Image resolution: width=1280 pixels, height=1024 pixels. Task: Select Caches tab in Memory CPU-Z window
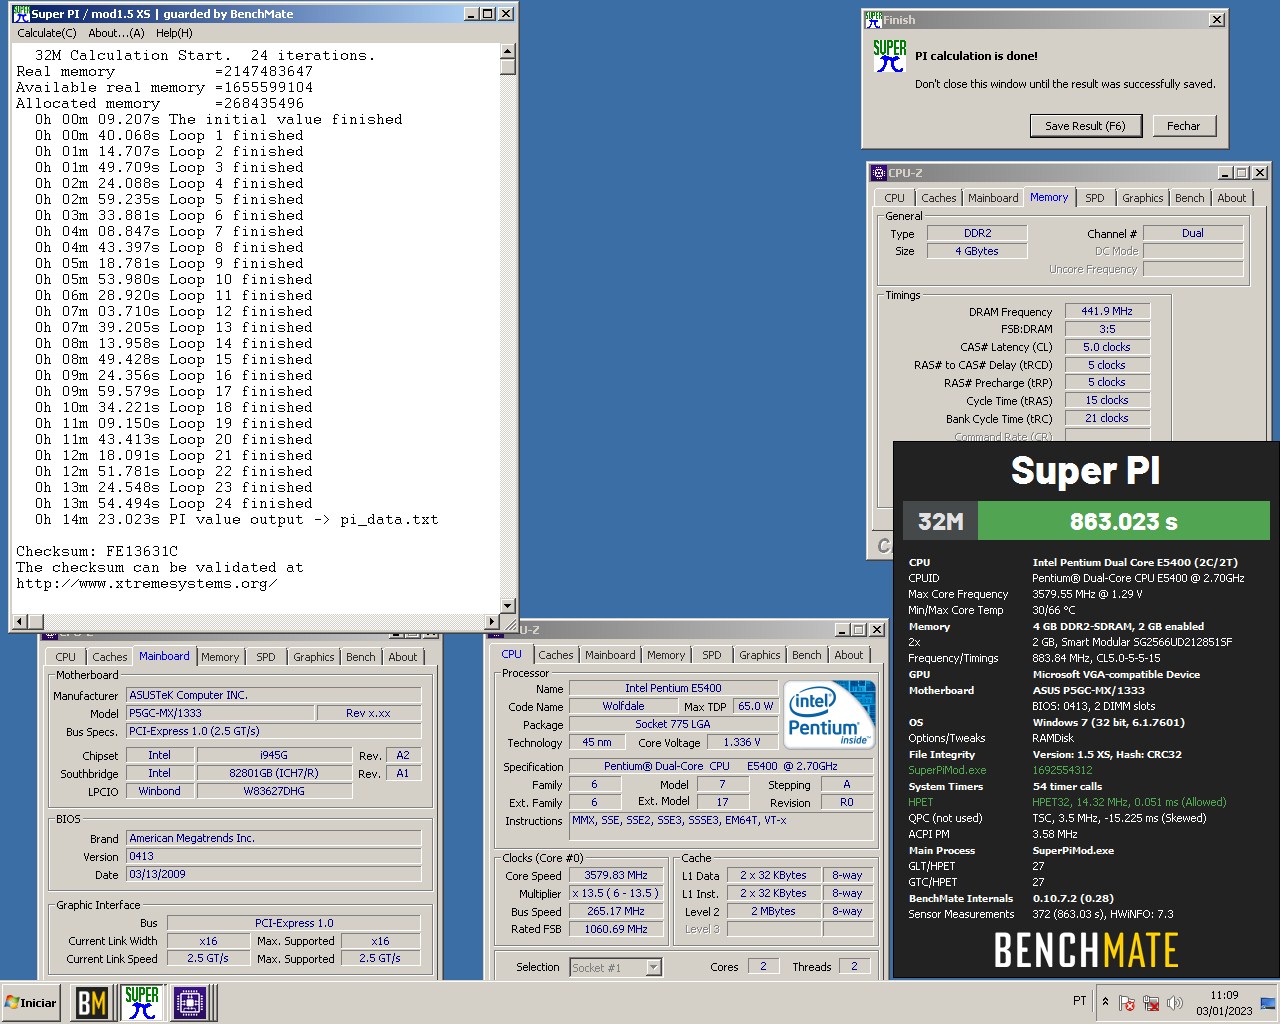pyautogui.click(x=939, y=198)
